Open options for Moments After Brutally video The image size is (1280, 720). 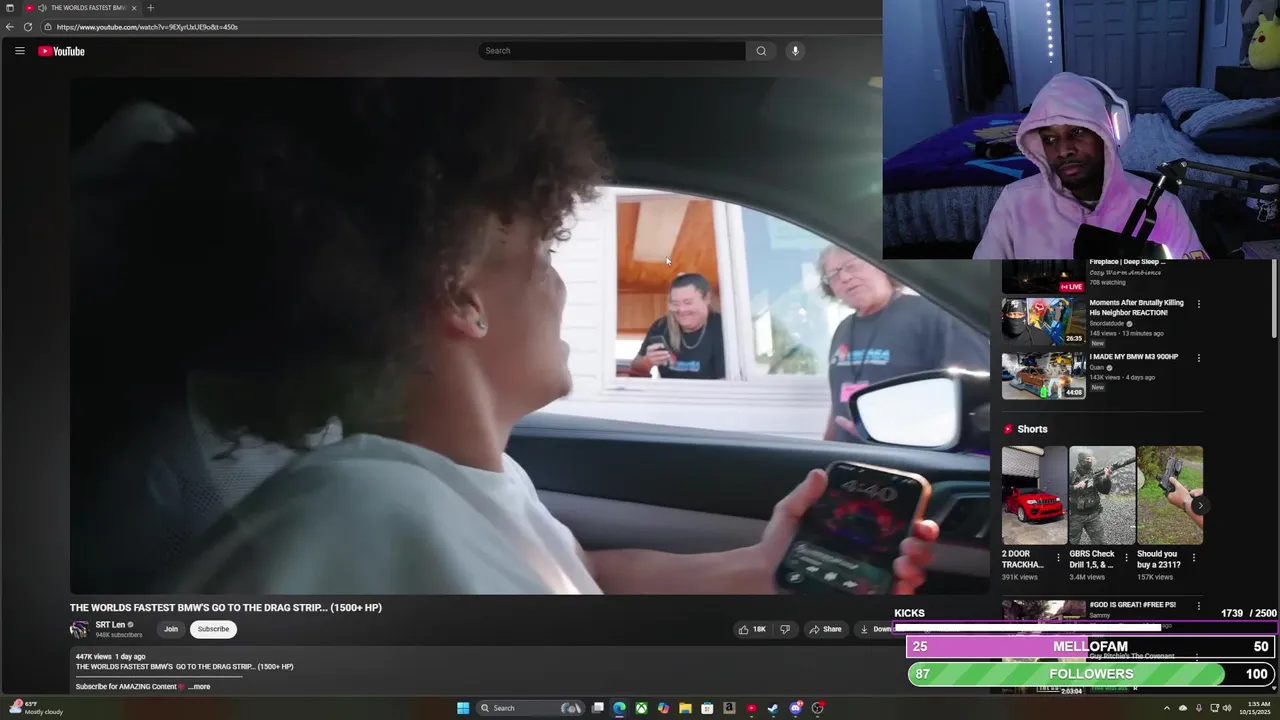[x=1198, y=304]
